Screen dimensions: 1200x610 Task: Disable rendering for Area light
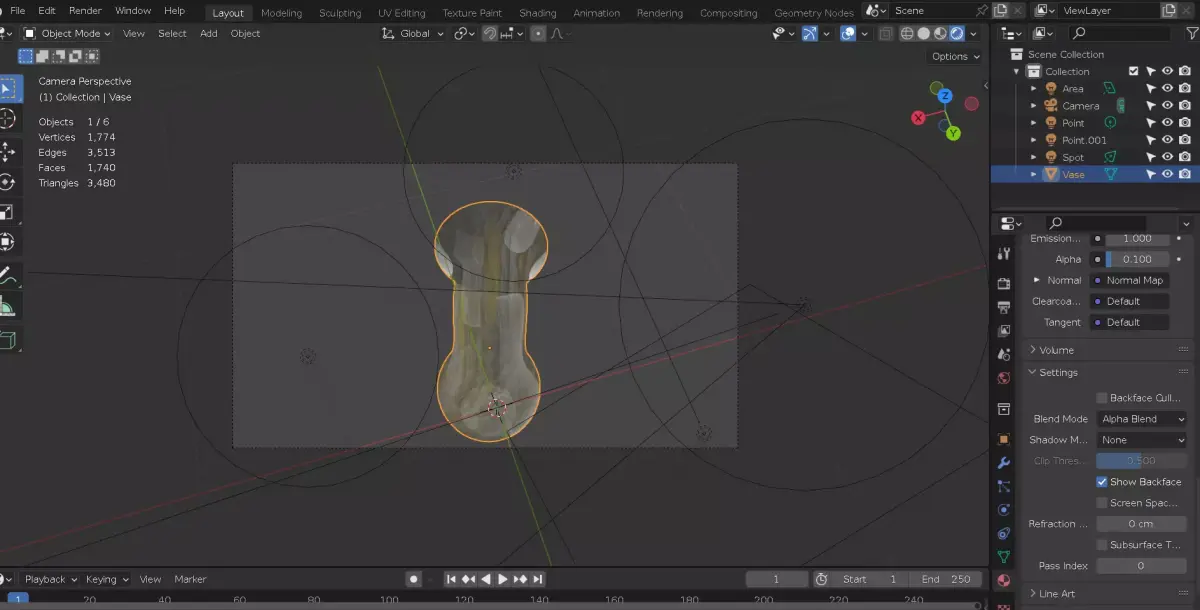pos(1184,88)
